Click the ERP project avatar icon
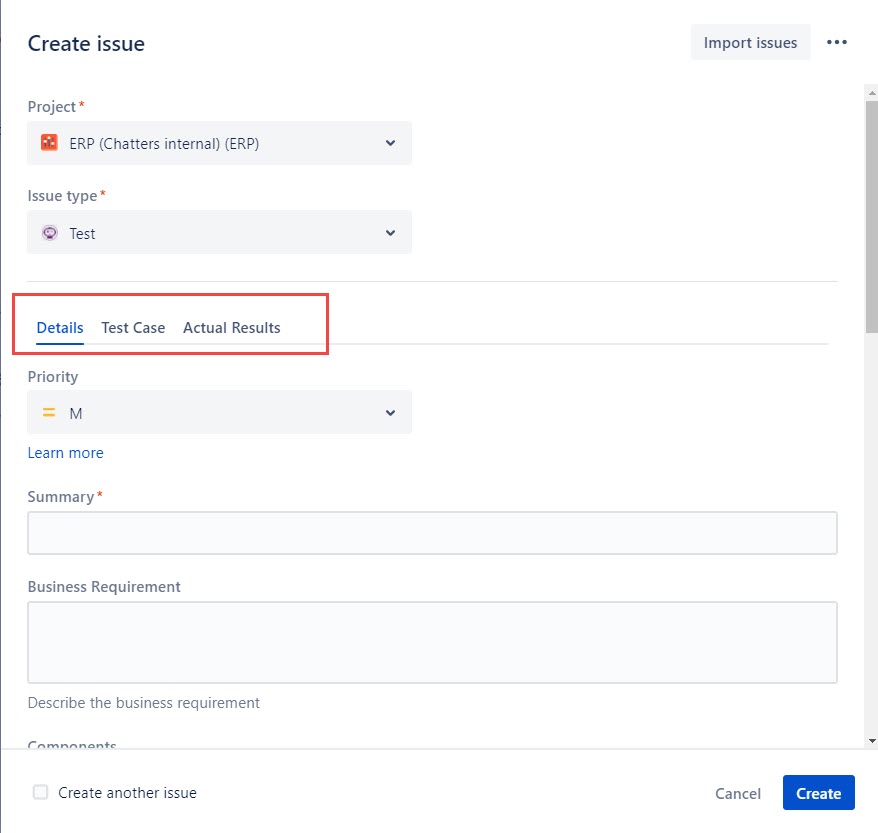This screenshot has width=878, height=833. [x=49, y=143]
